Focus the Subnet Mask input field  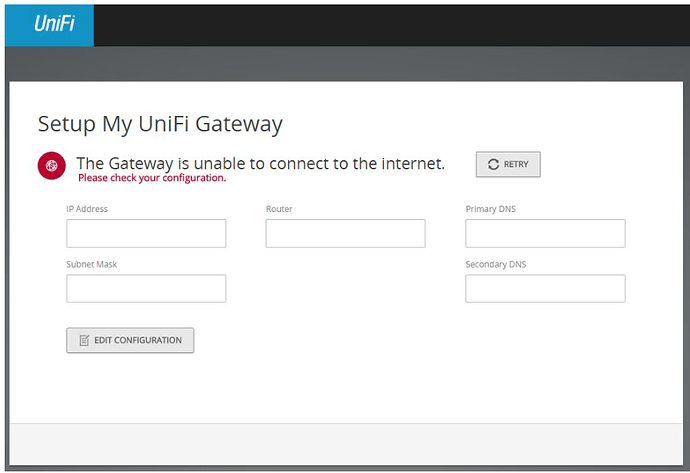[146, 289]
